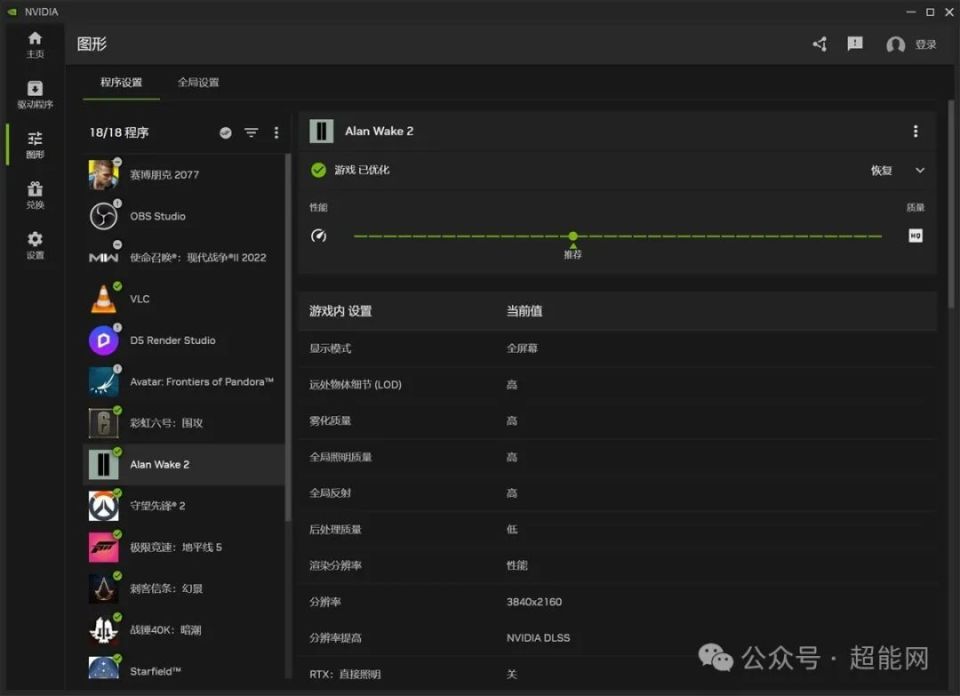Viewport: 960px width, 696px height.
Task: Expand the 恢复 restore dropdown chevron
Action: click(x=922, y=170)
